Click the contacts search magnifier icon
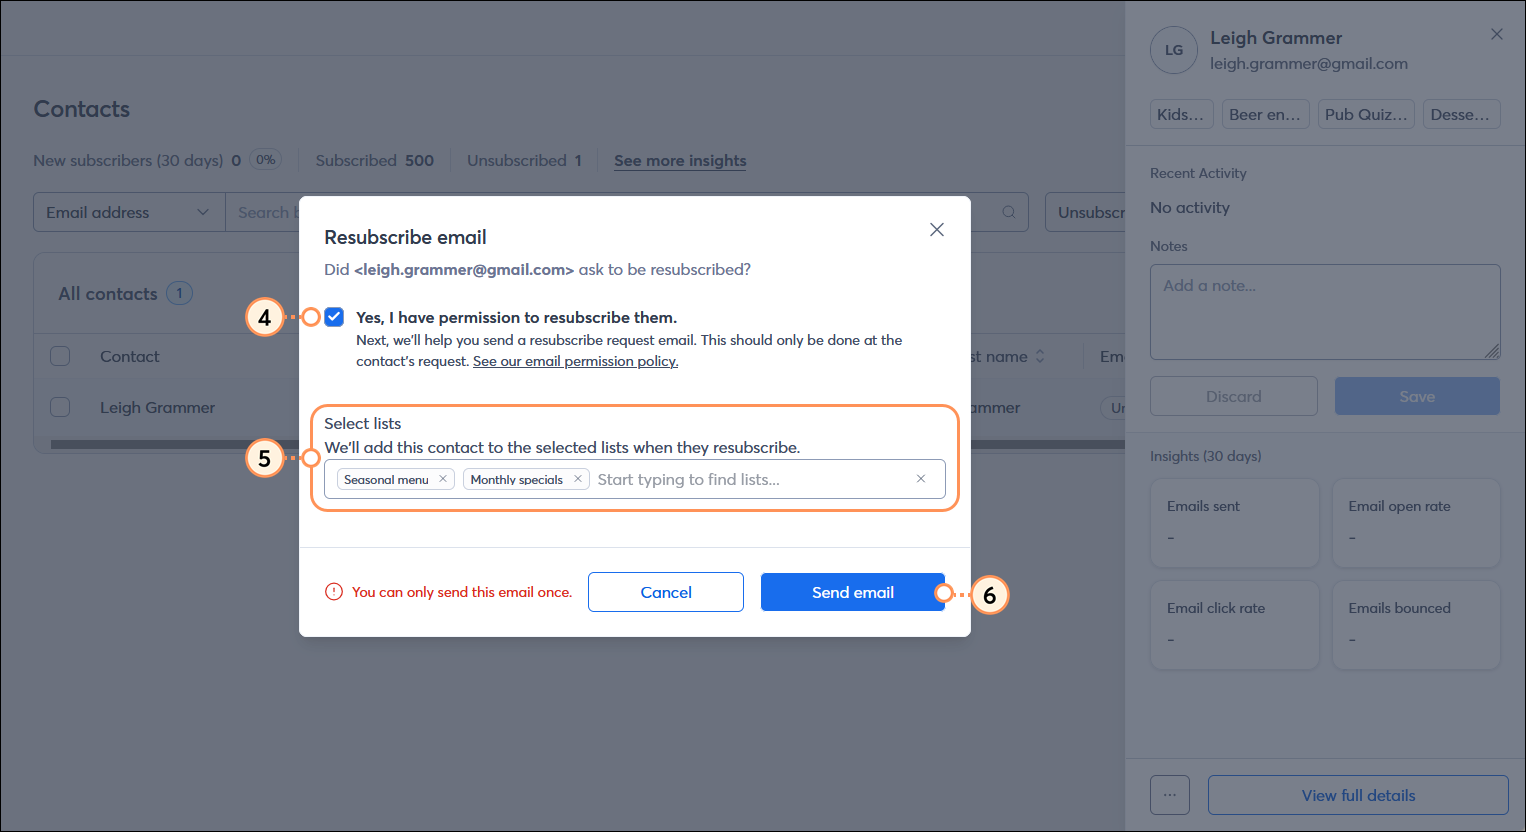1526x832 pixels. click(1009, 212)
